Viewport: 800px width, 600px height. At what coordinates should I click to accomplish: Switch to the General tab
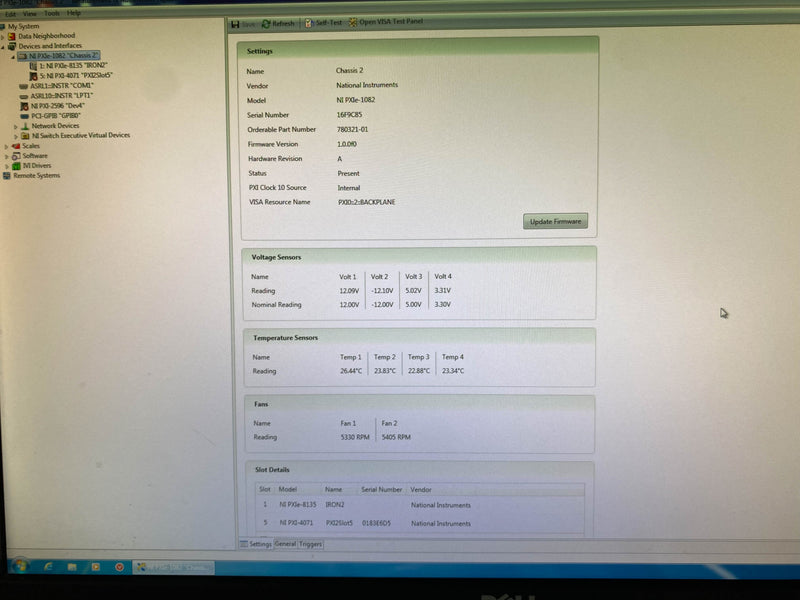coord(286,543)
